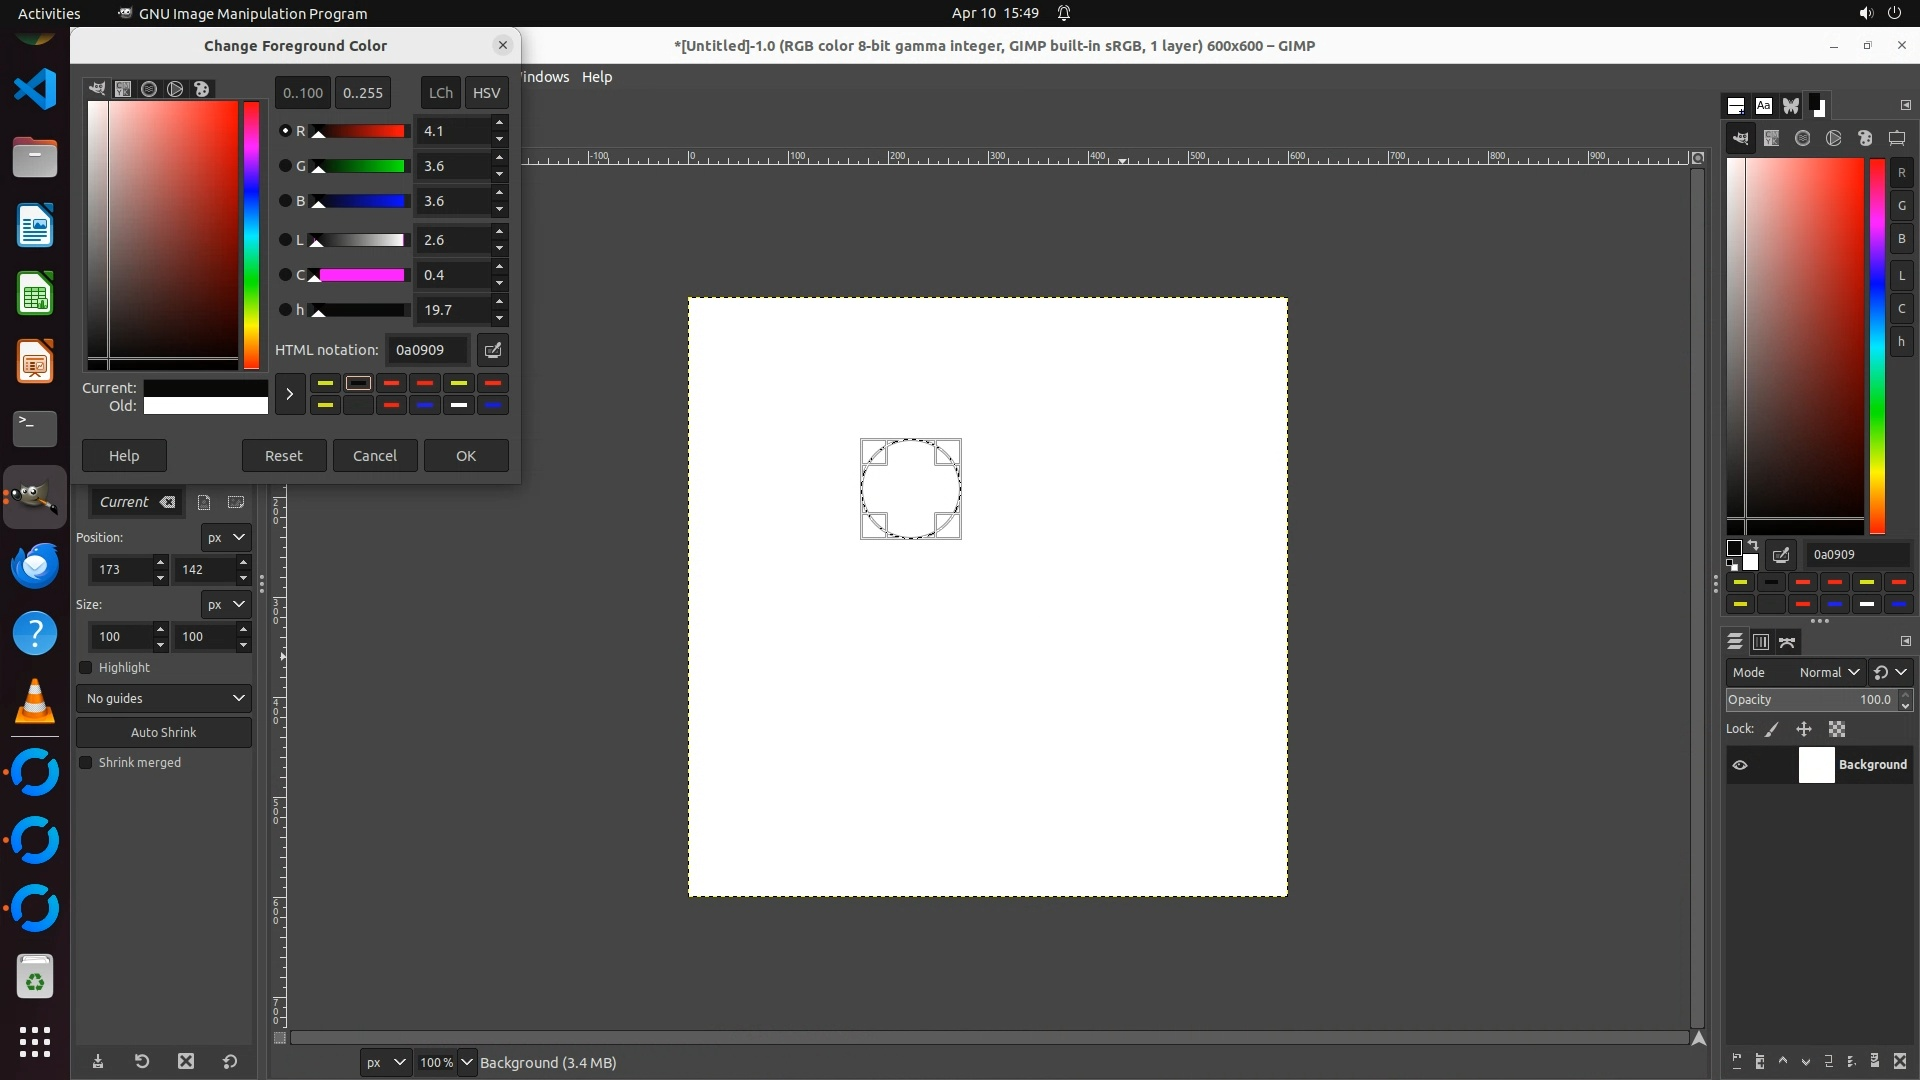Open the zoom percentage dropdown in status bar

tap(466, 1062)
